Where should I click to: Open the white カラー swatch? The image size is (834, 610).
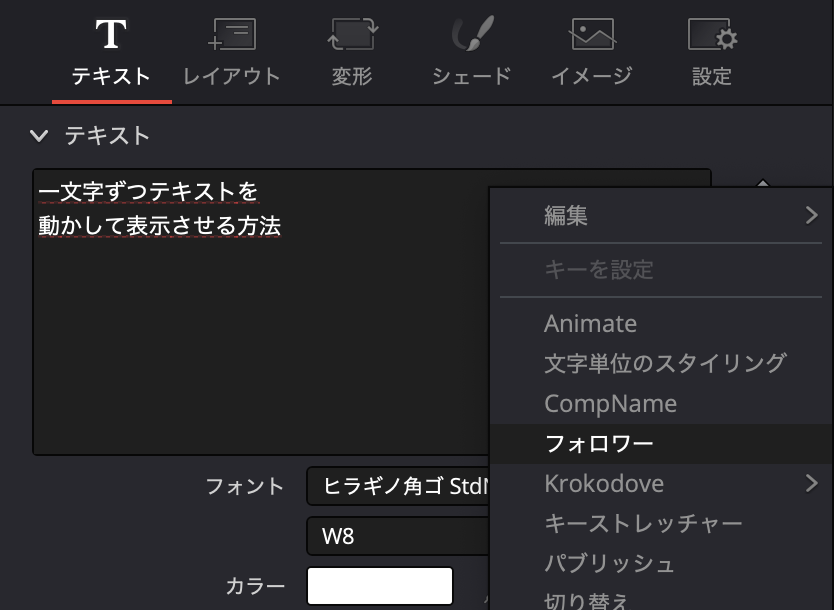[380, 586]
